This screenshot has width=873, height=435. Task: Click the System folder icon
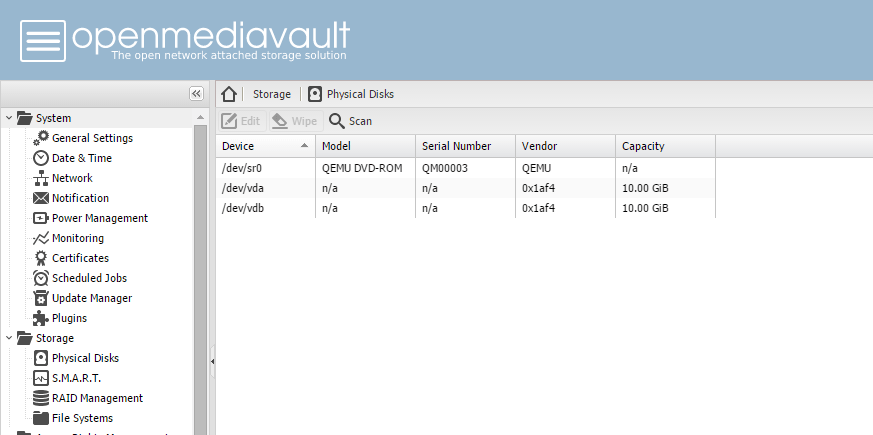pos(24,118)
